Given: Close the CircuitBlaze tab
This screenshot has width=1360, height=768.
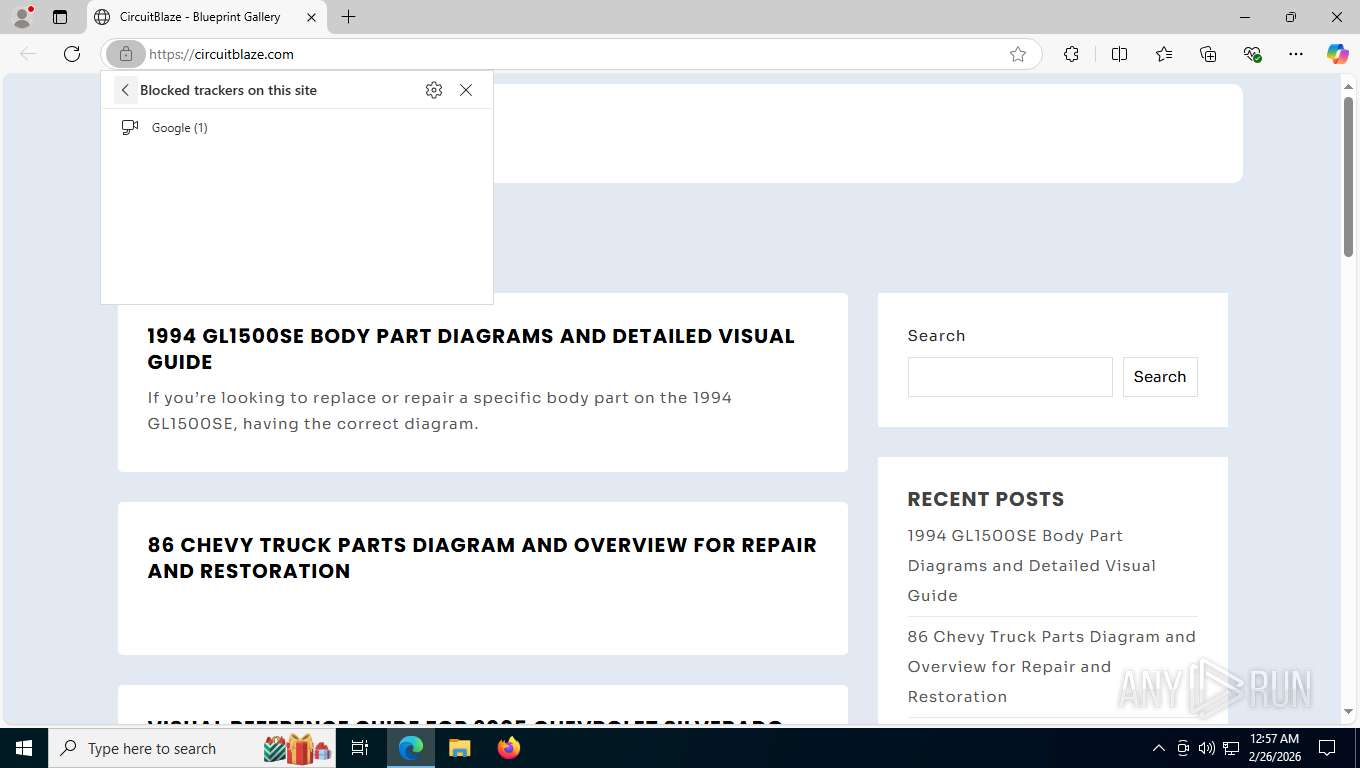Looking at the screenshot, I should [x=311, y=17].
